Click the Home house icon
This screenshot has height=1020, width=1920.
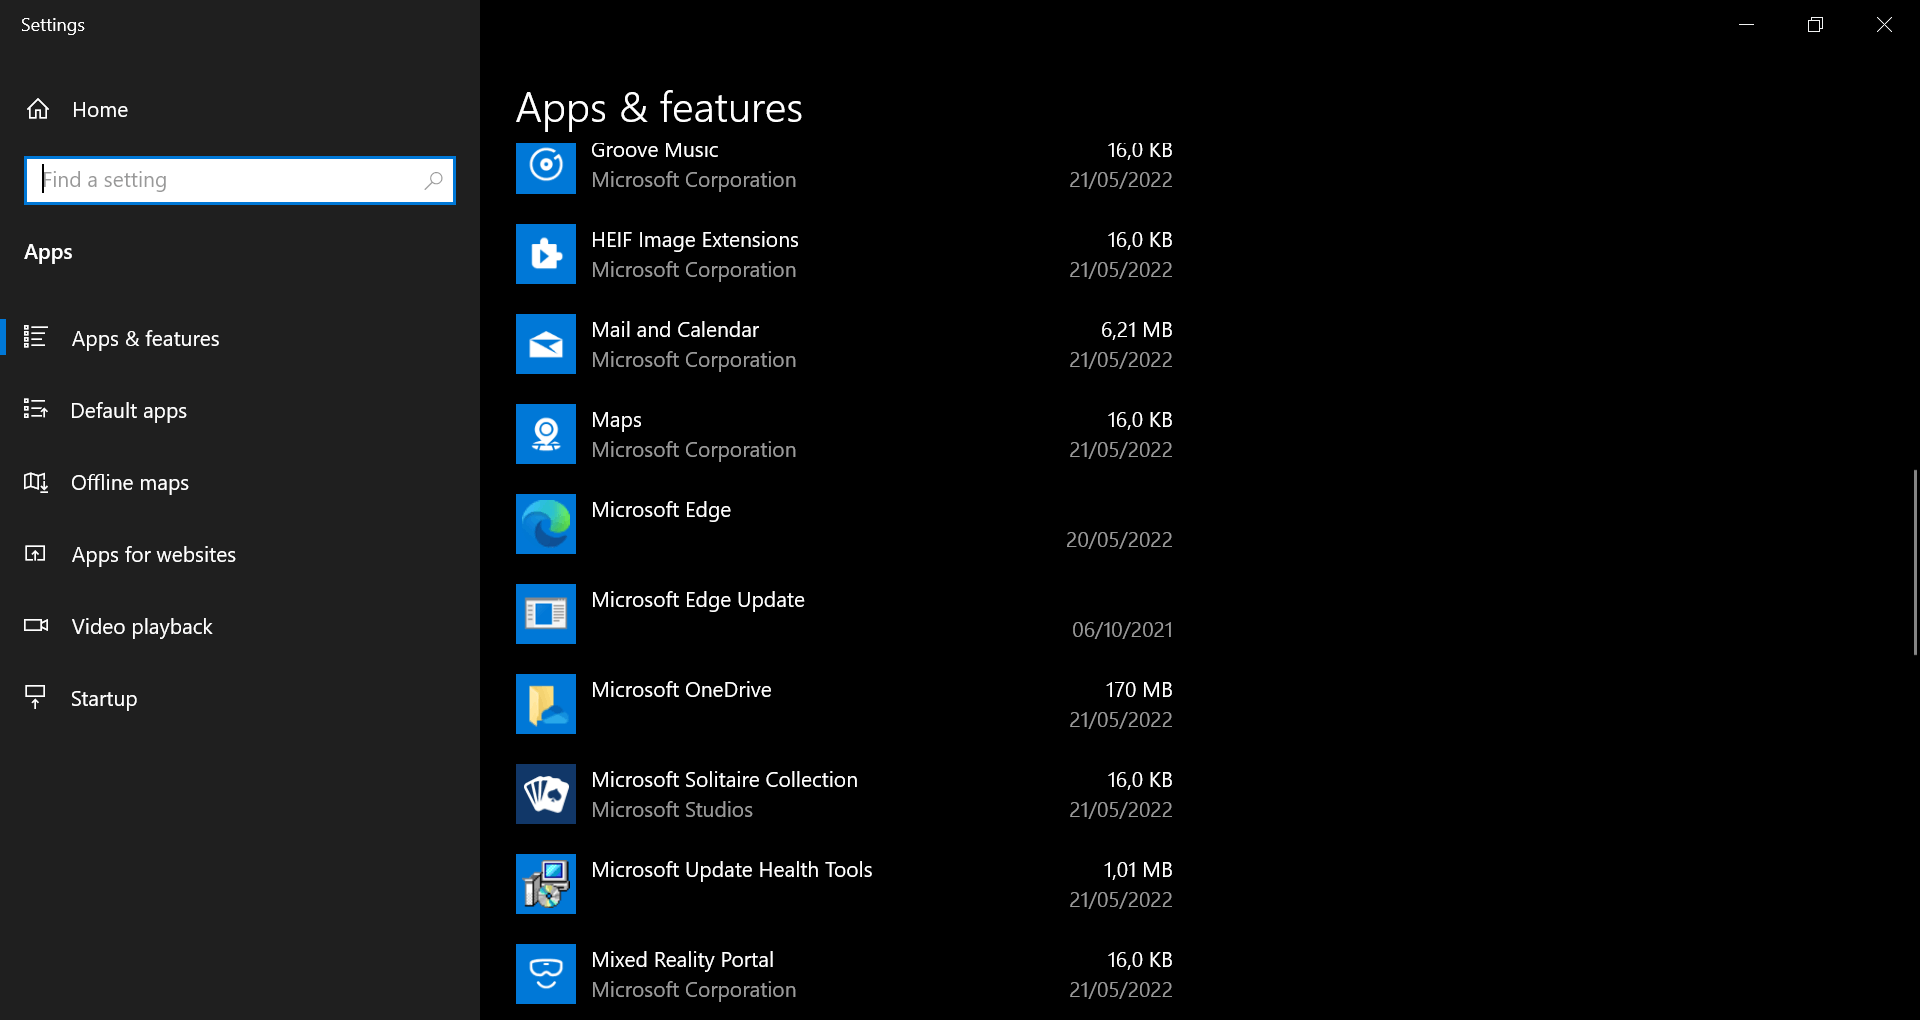(x=38, y=109)
